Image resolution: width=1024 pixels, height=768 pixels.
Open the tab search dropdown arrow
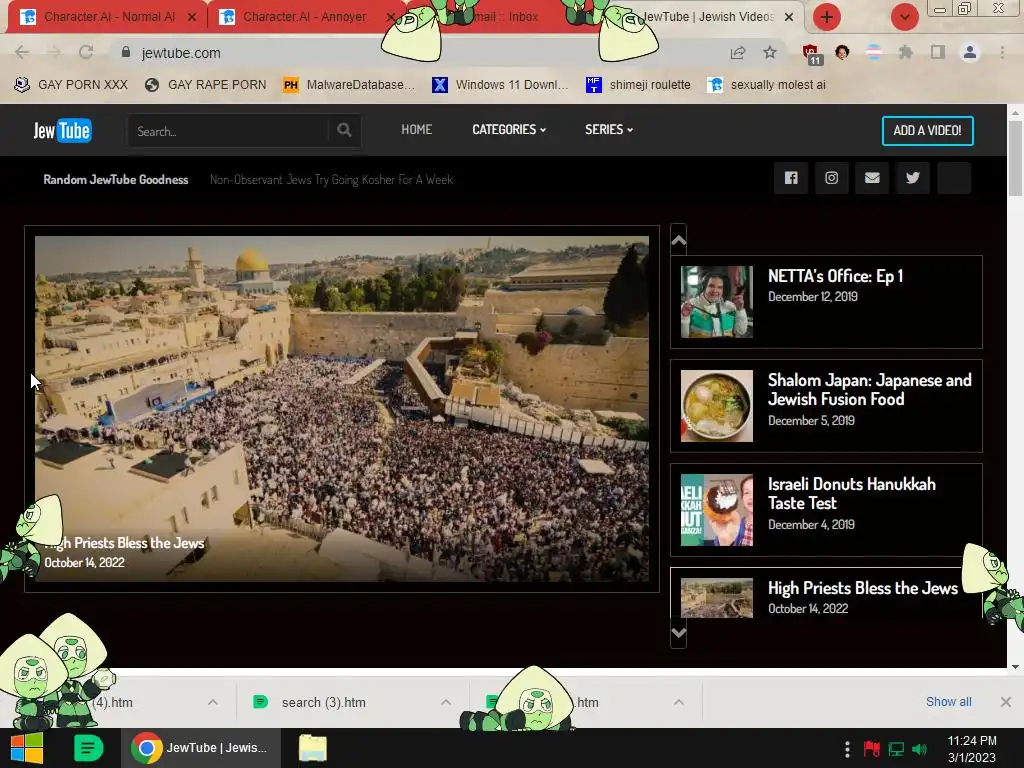[904, 17]
